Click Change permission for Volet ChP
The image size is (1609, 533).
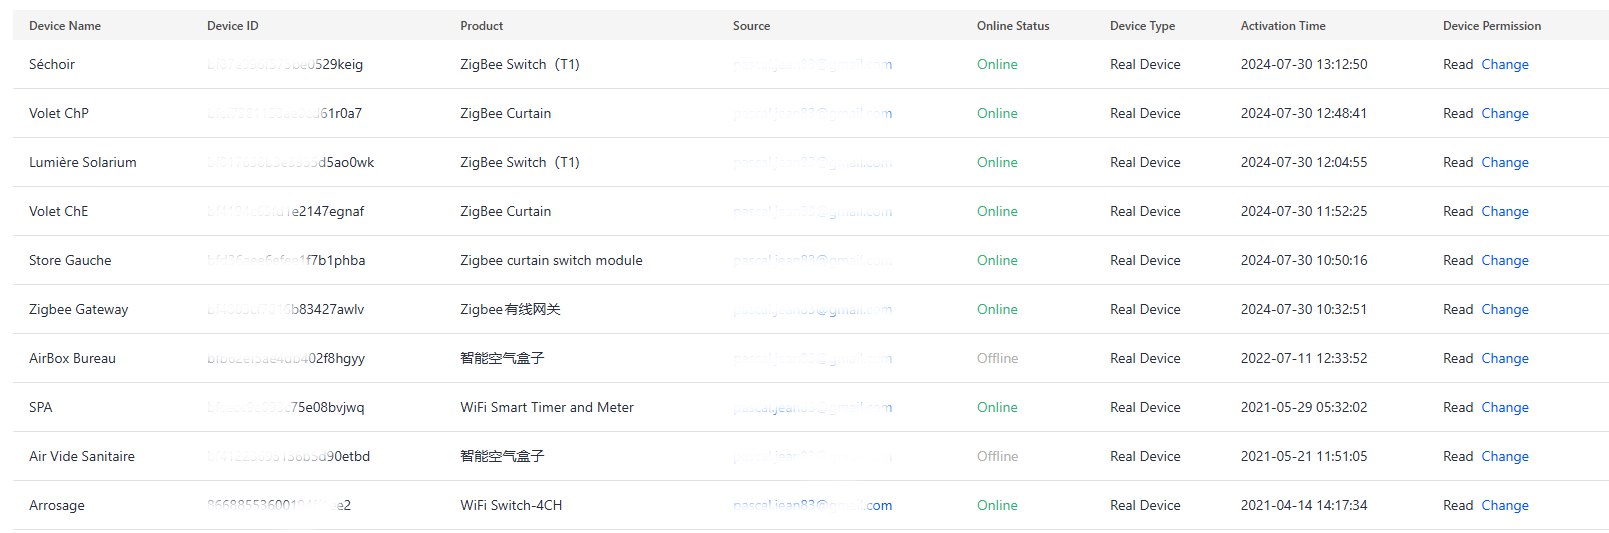(1504, 113)
